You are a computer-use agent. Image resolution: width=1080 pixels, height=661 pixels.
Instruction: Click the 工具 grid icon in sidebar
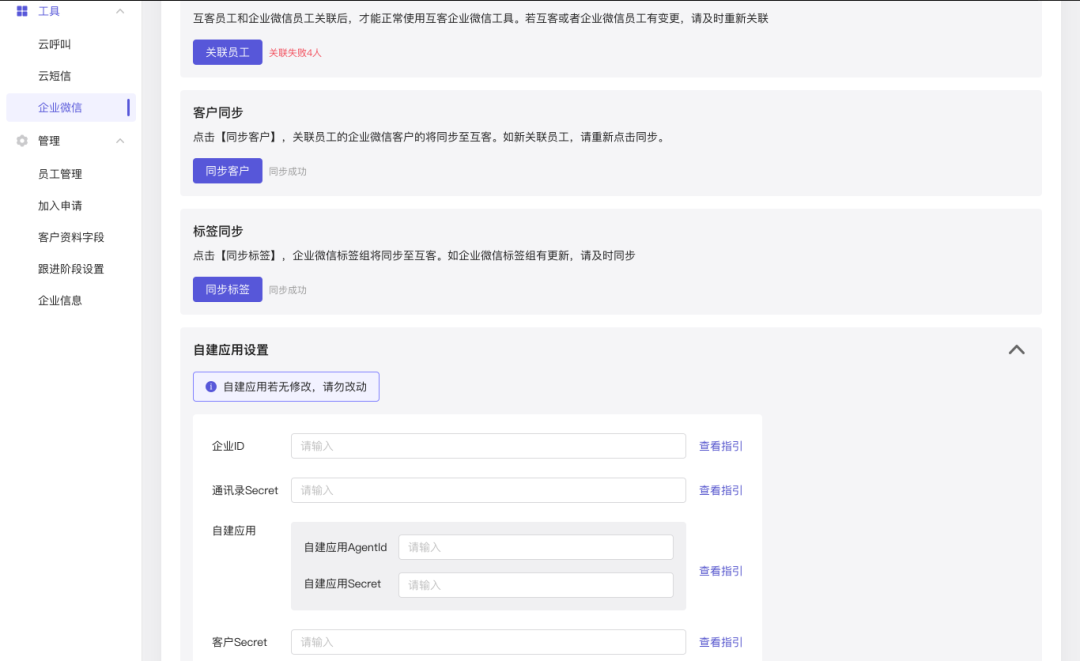coord(22,11)
